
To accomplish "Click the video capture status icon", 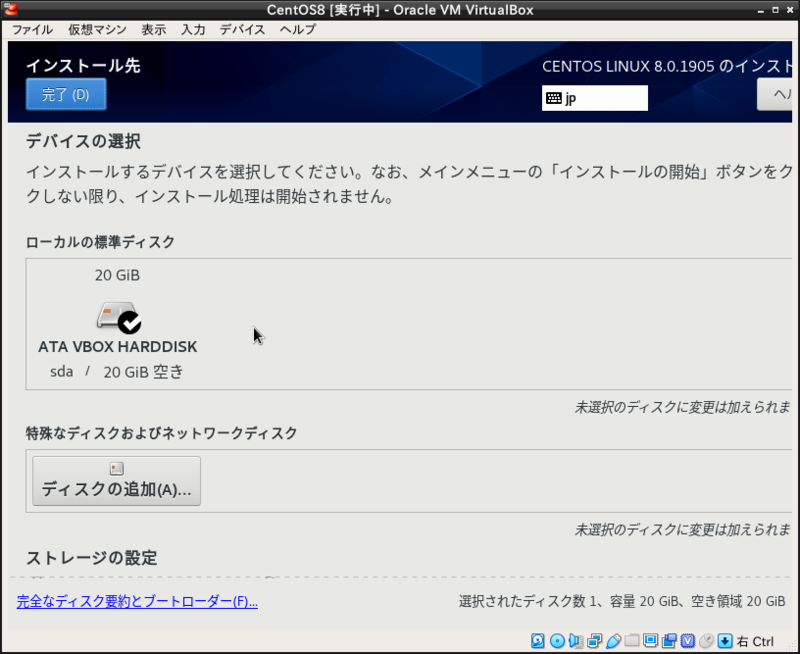I will pyautogui.click(x=669, y=641).
